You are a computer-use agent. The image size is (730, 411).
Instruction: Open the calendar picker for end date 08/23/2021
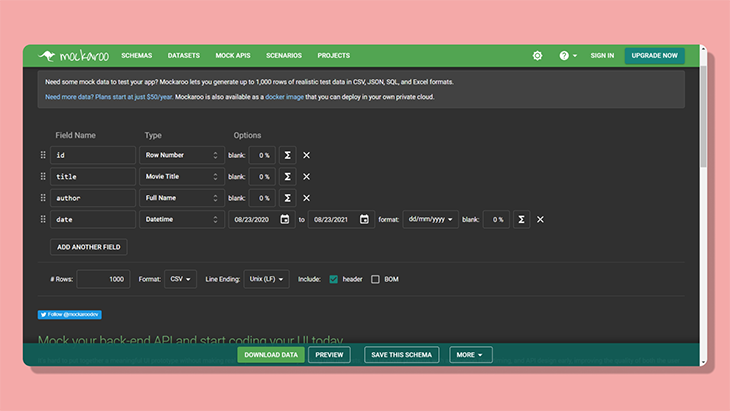coord(364,219)
